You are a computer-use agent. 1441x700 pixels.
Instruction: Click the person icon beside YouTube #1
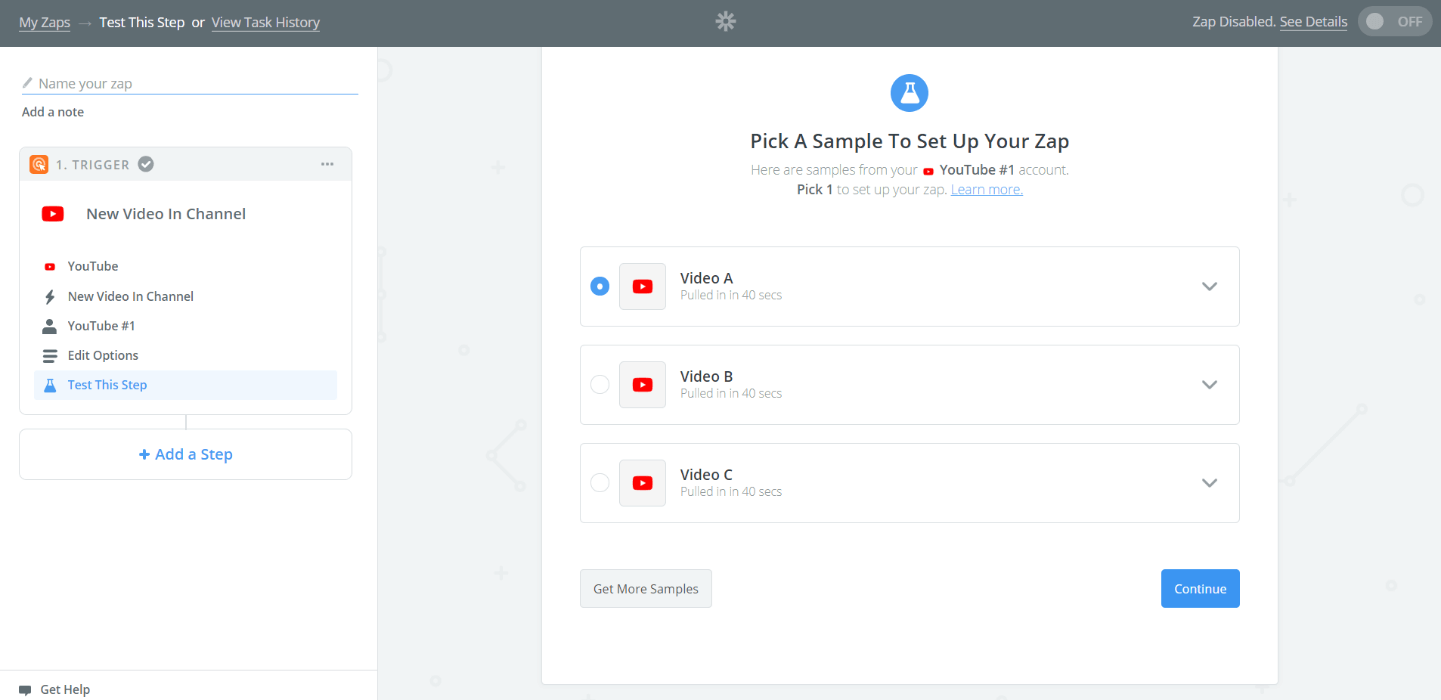coord(52,325)
